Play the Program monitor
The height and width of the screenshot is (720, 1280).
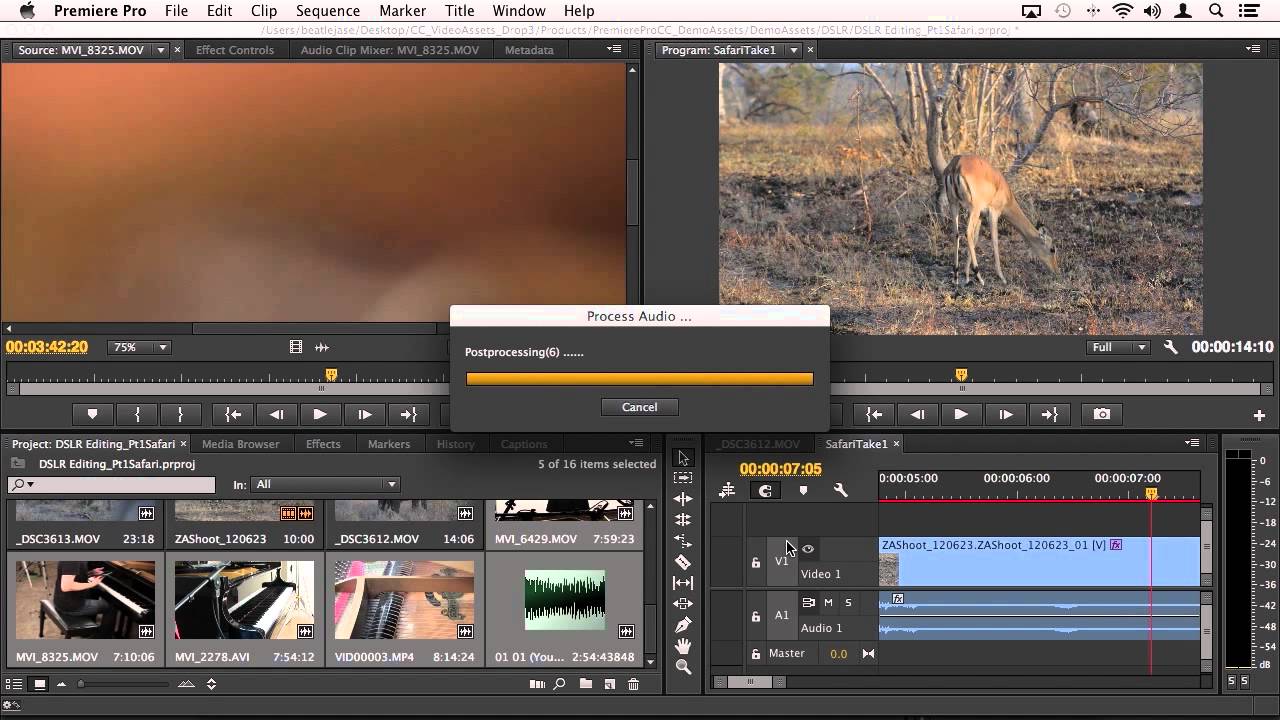(961, 414)
